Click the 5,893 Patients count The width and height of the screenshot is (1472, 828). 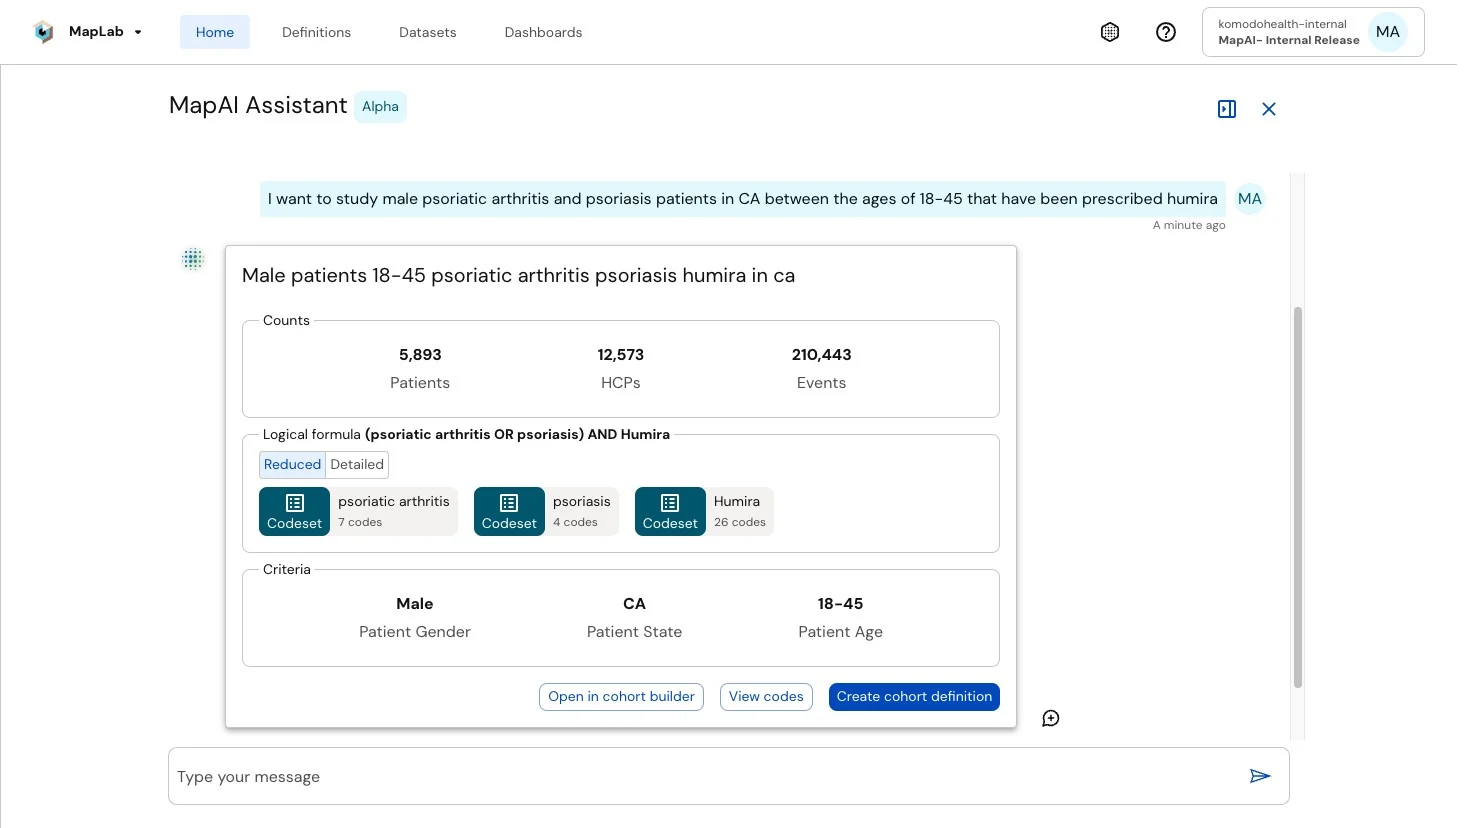[420, 369]
